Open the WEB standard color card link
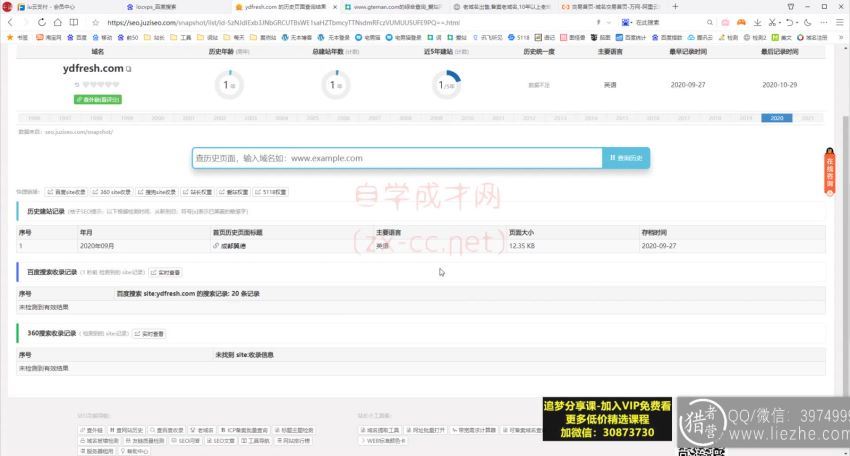 tap(384, 441)
